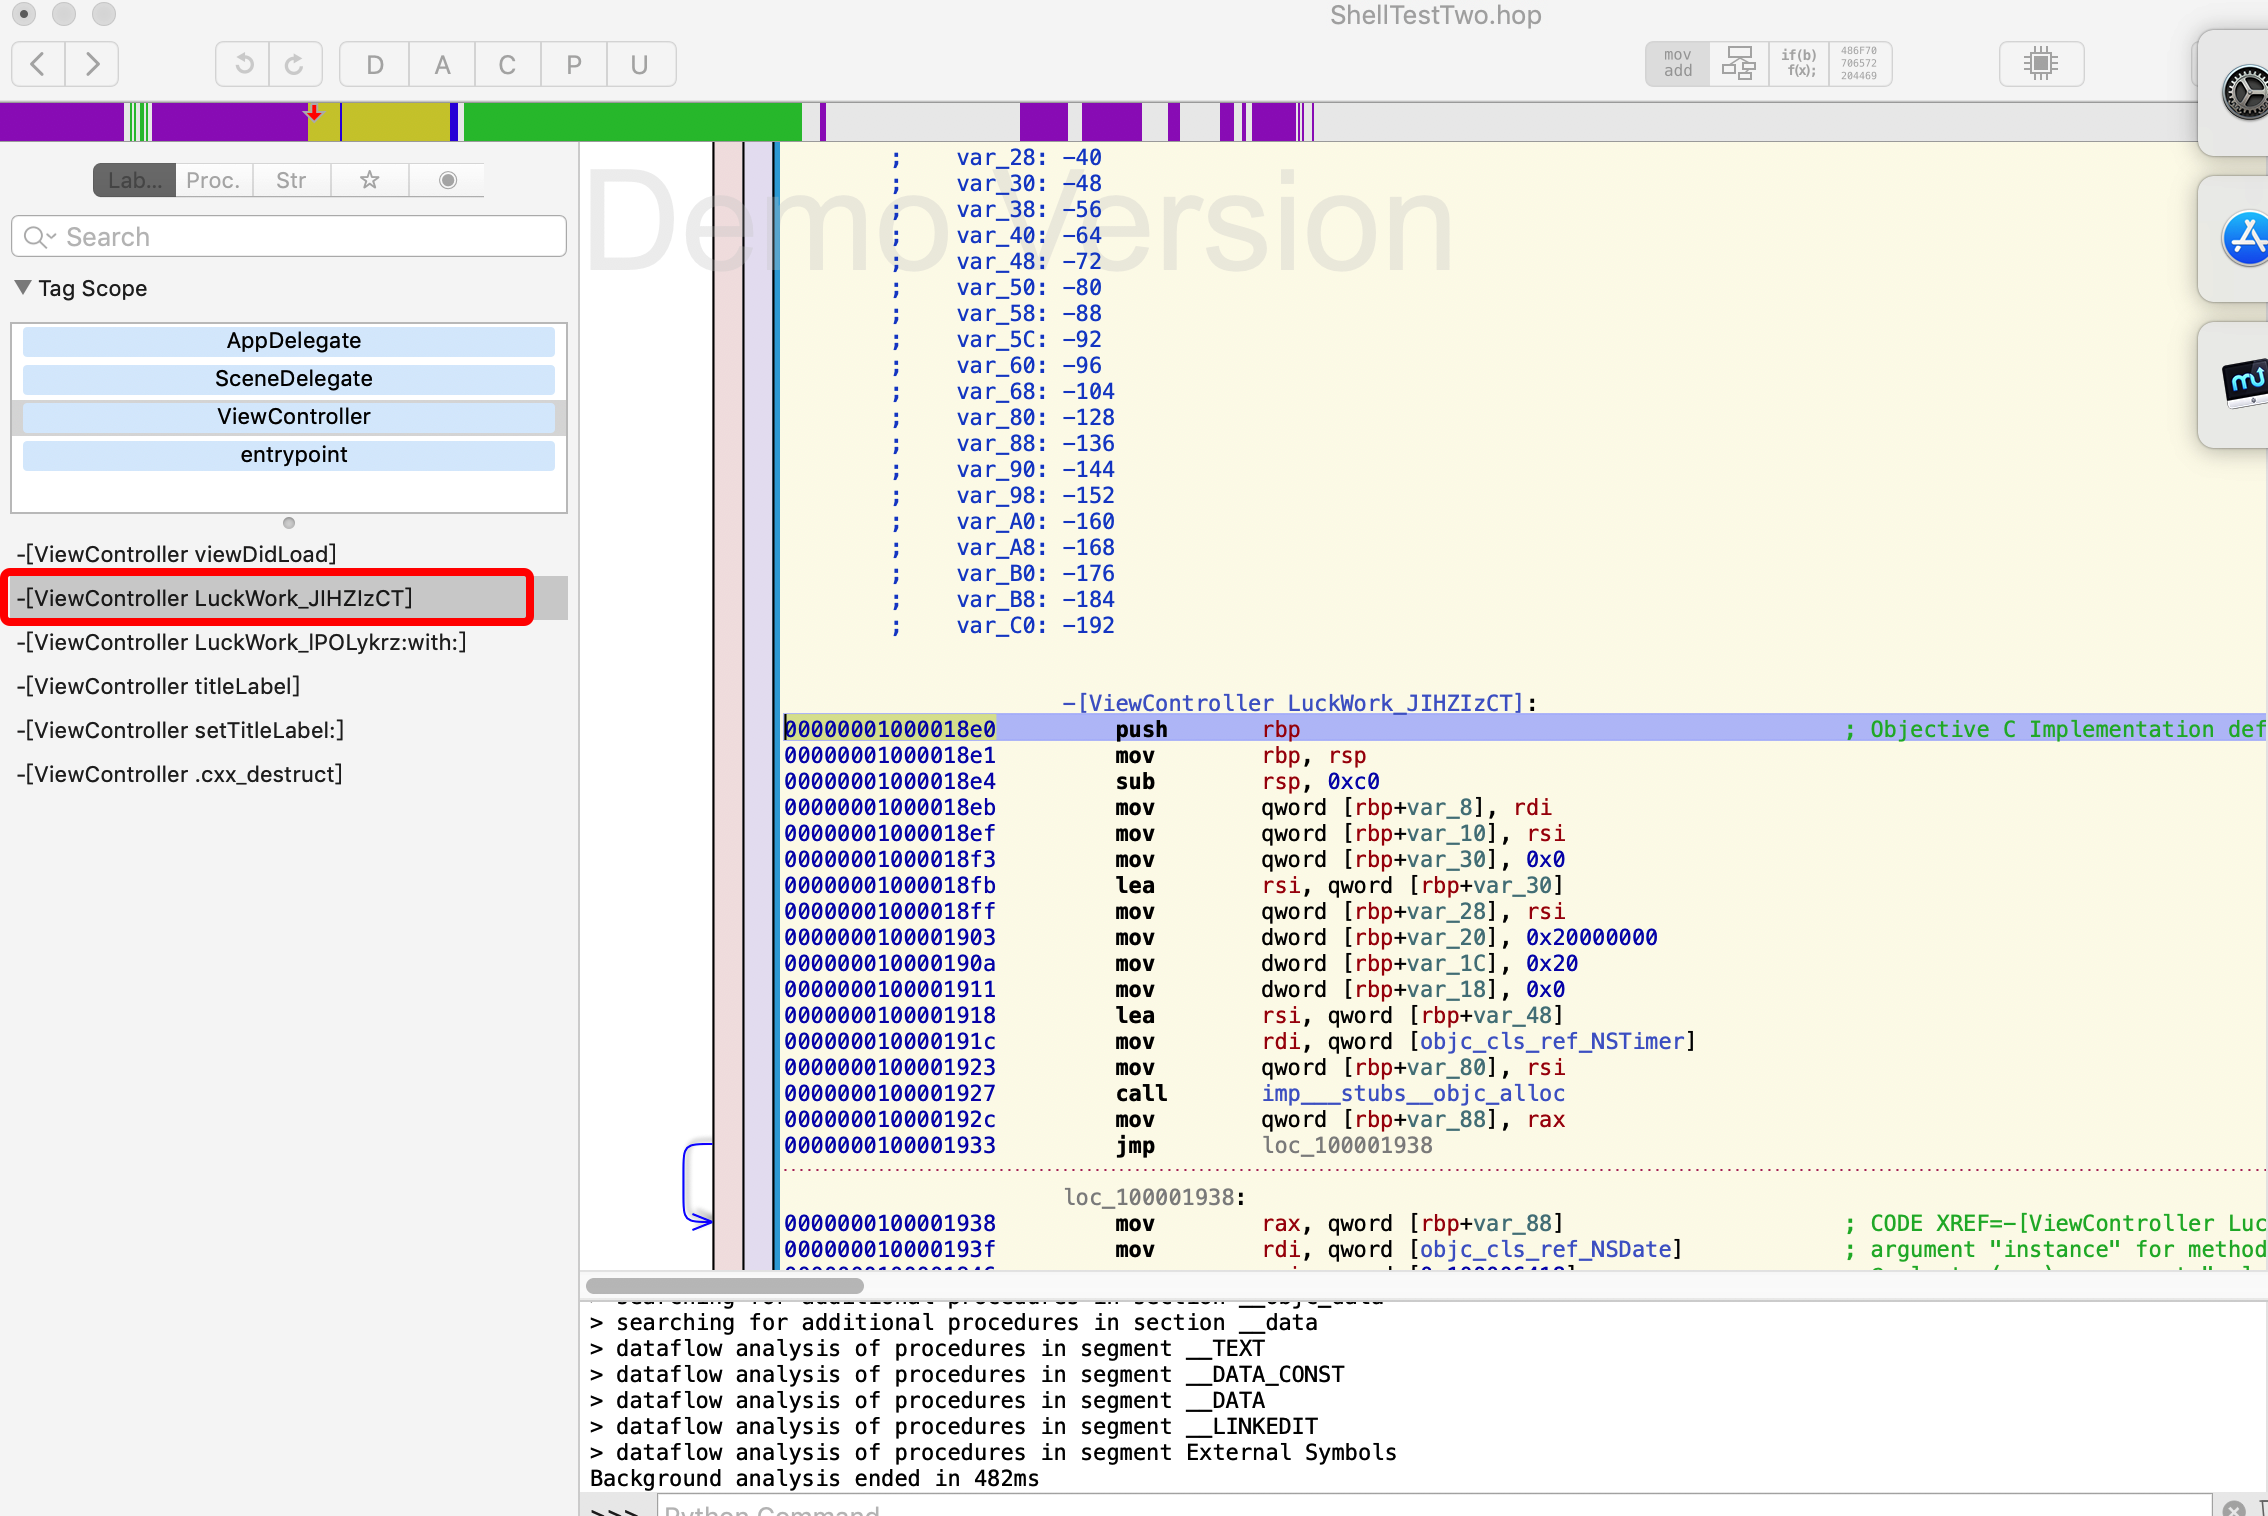Screen dimensions: 2268x1516
Task: Click the redo arrow icon
Action: tap(295, 65)
